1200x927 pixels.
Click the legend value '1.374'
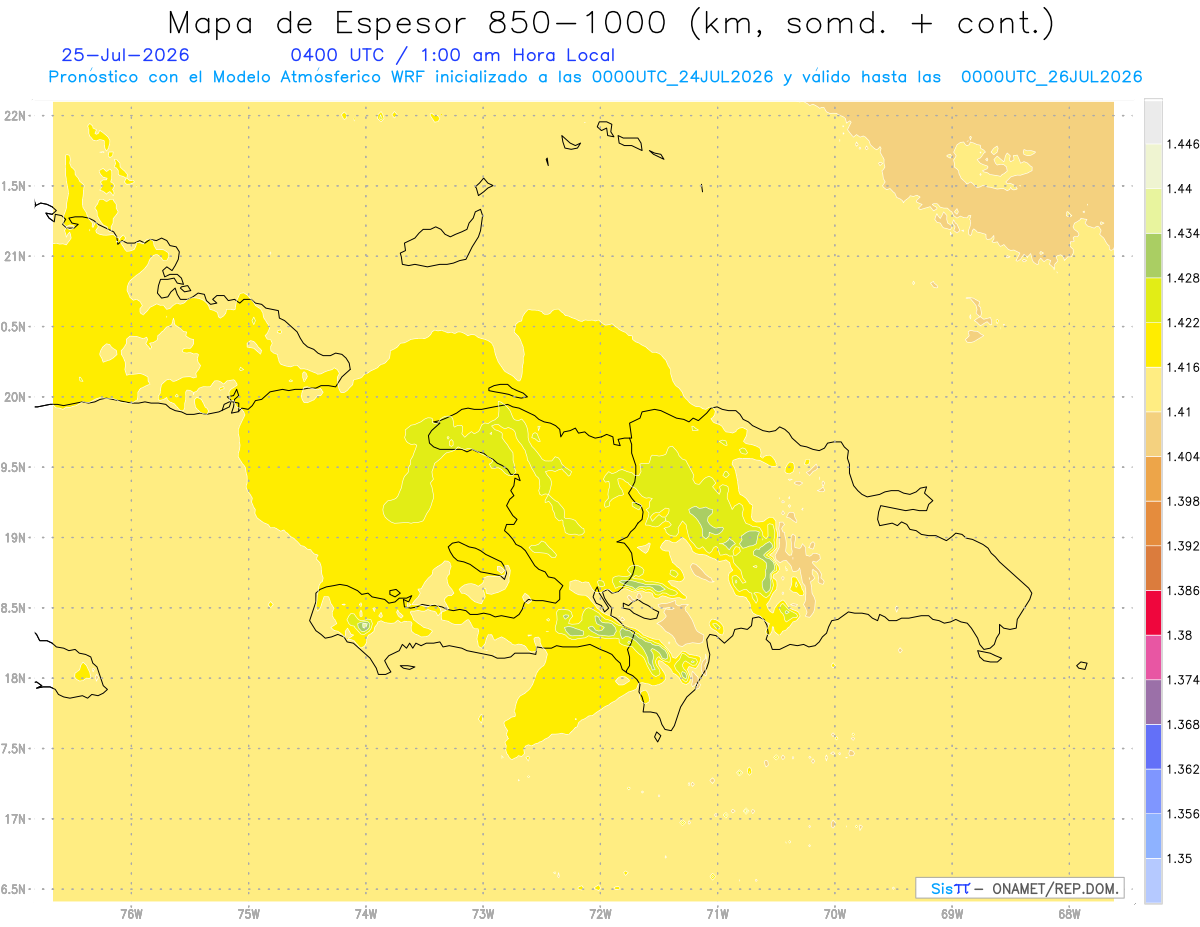1183,680
